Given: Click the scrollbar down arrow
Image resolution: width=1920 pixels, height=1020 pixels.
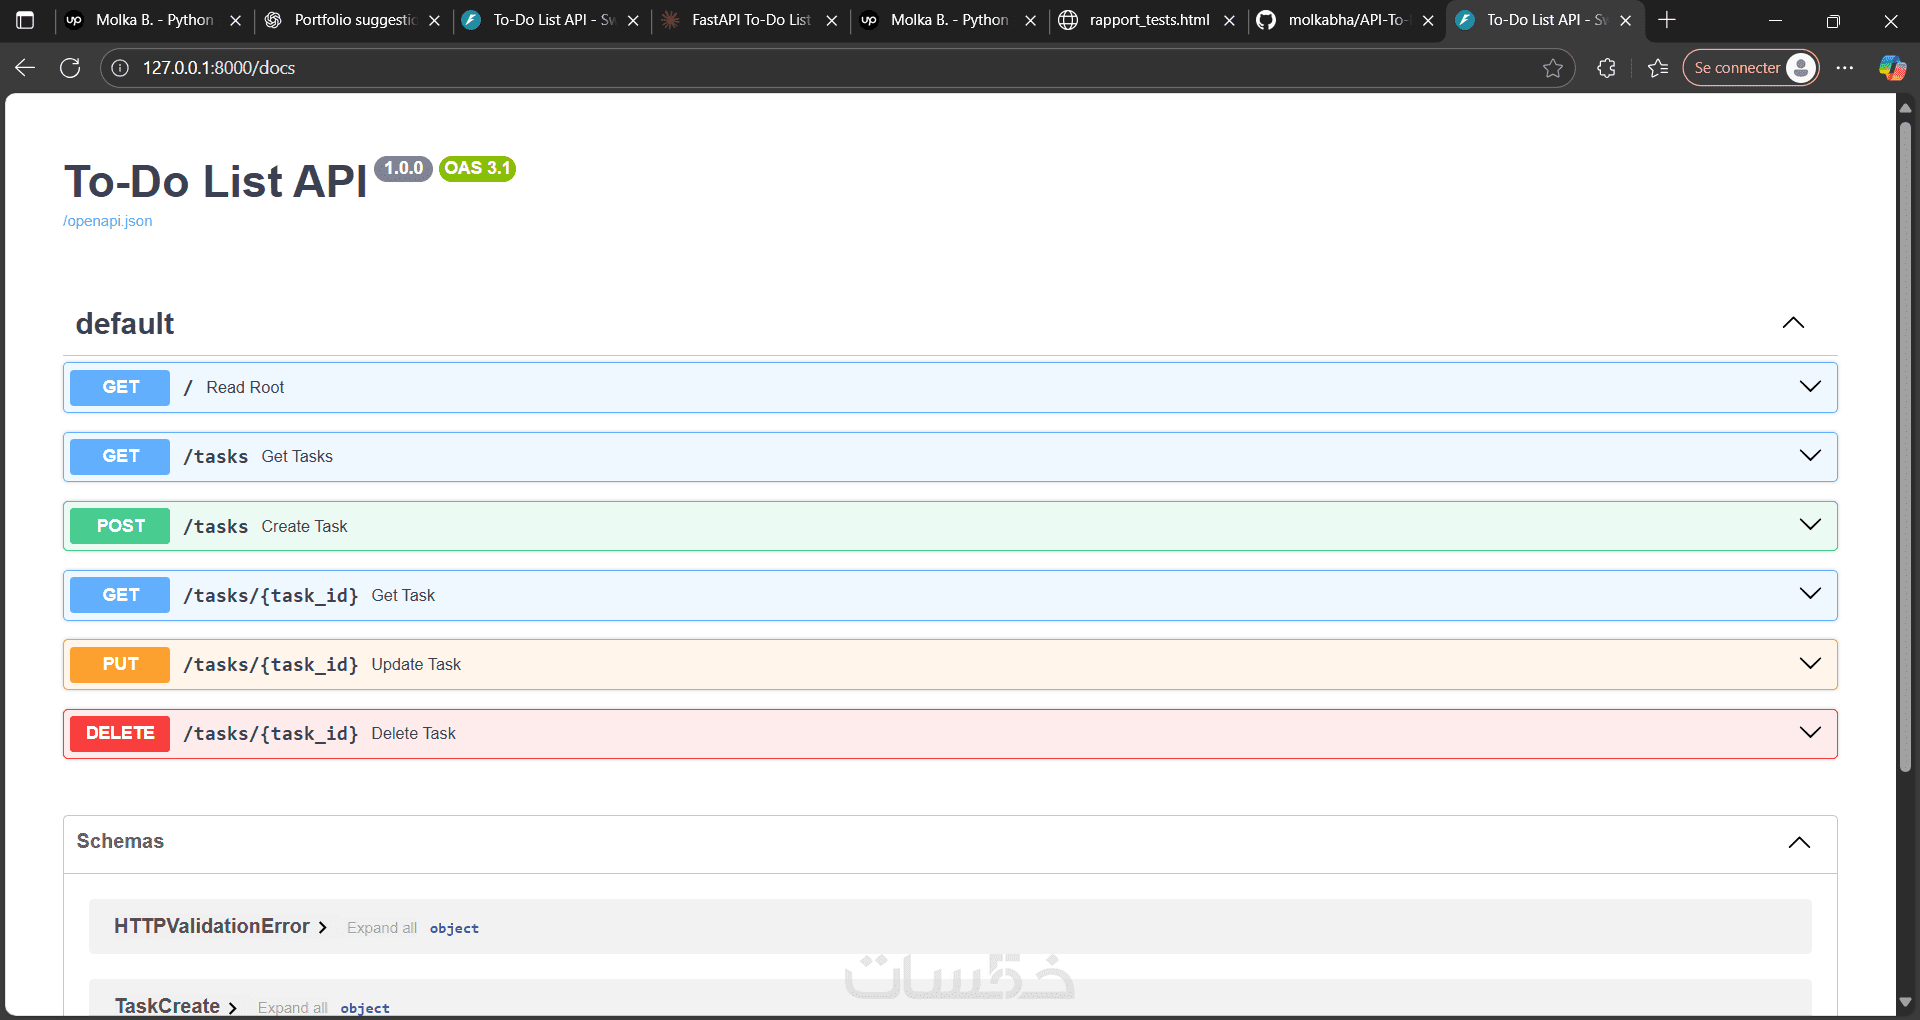Looking at the screenshot, I should point(1905,1001).
